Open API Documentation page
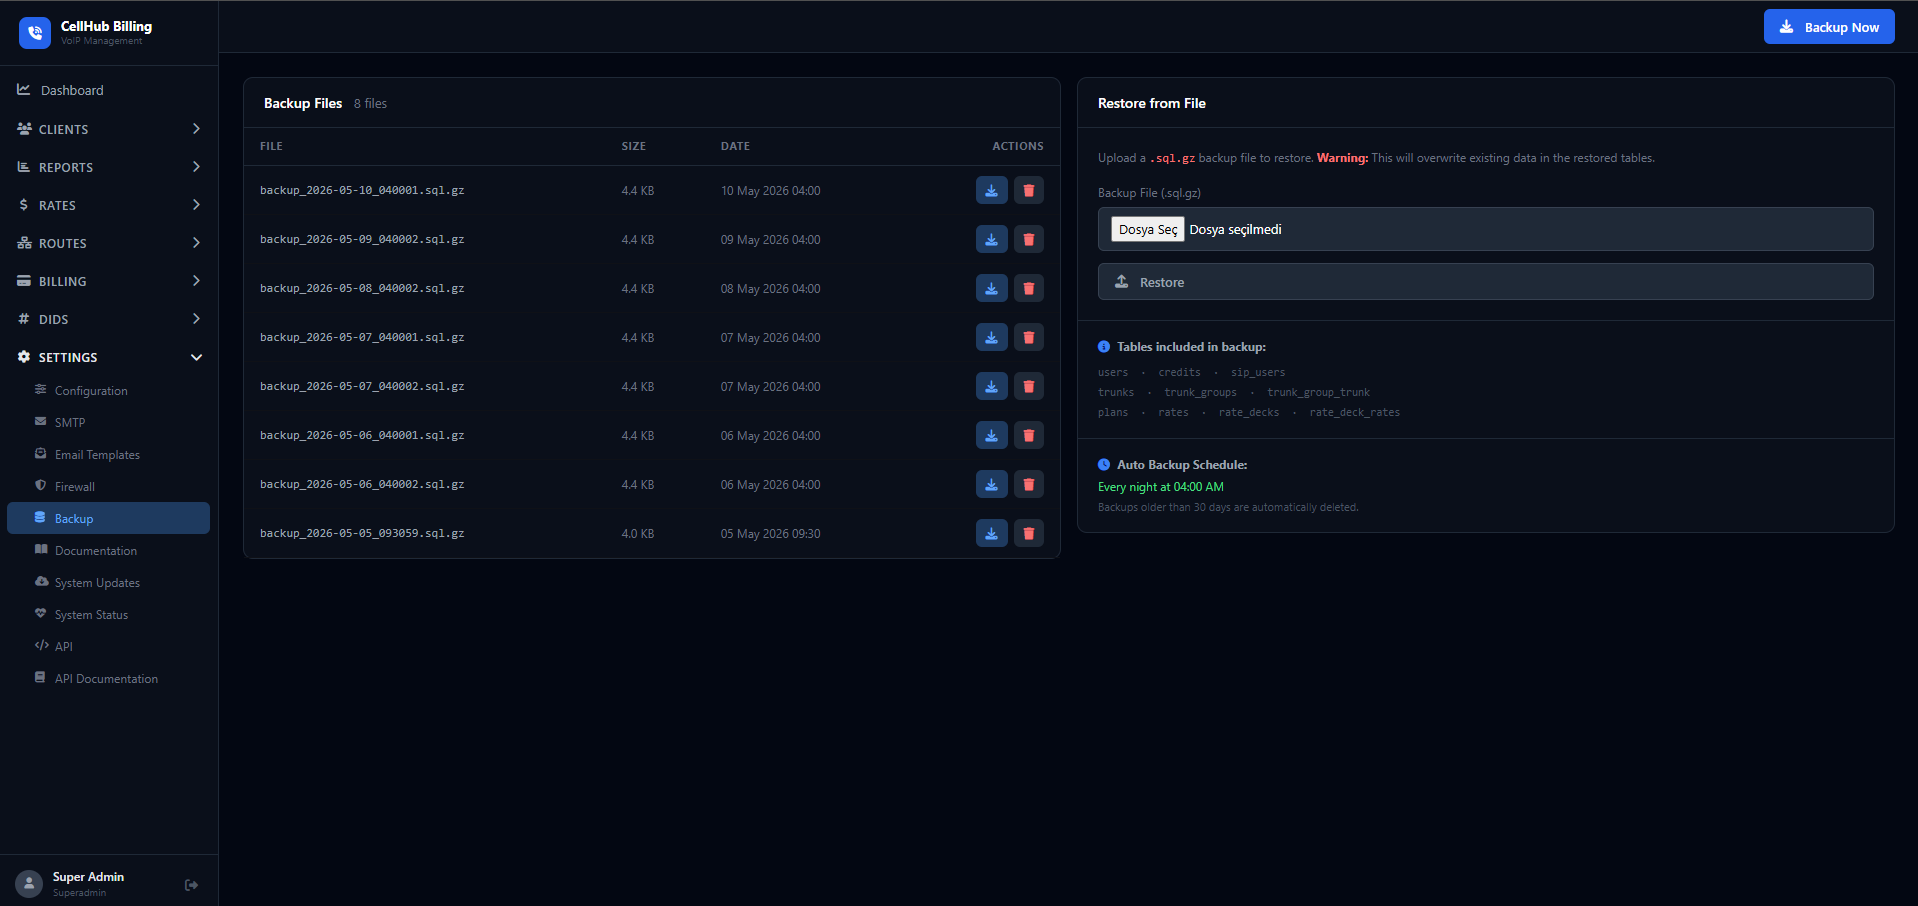The height and width of the screenshot is (906, 1918). [x=108, y=678]
